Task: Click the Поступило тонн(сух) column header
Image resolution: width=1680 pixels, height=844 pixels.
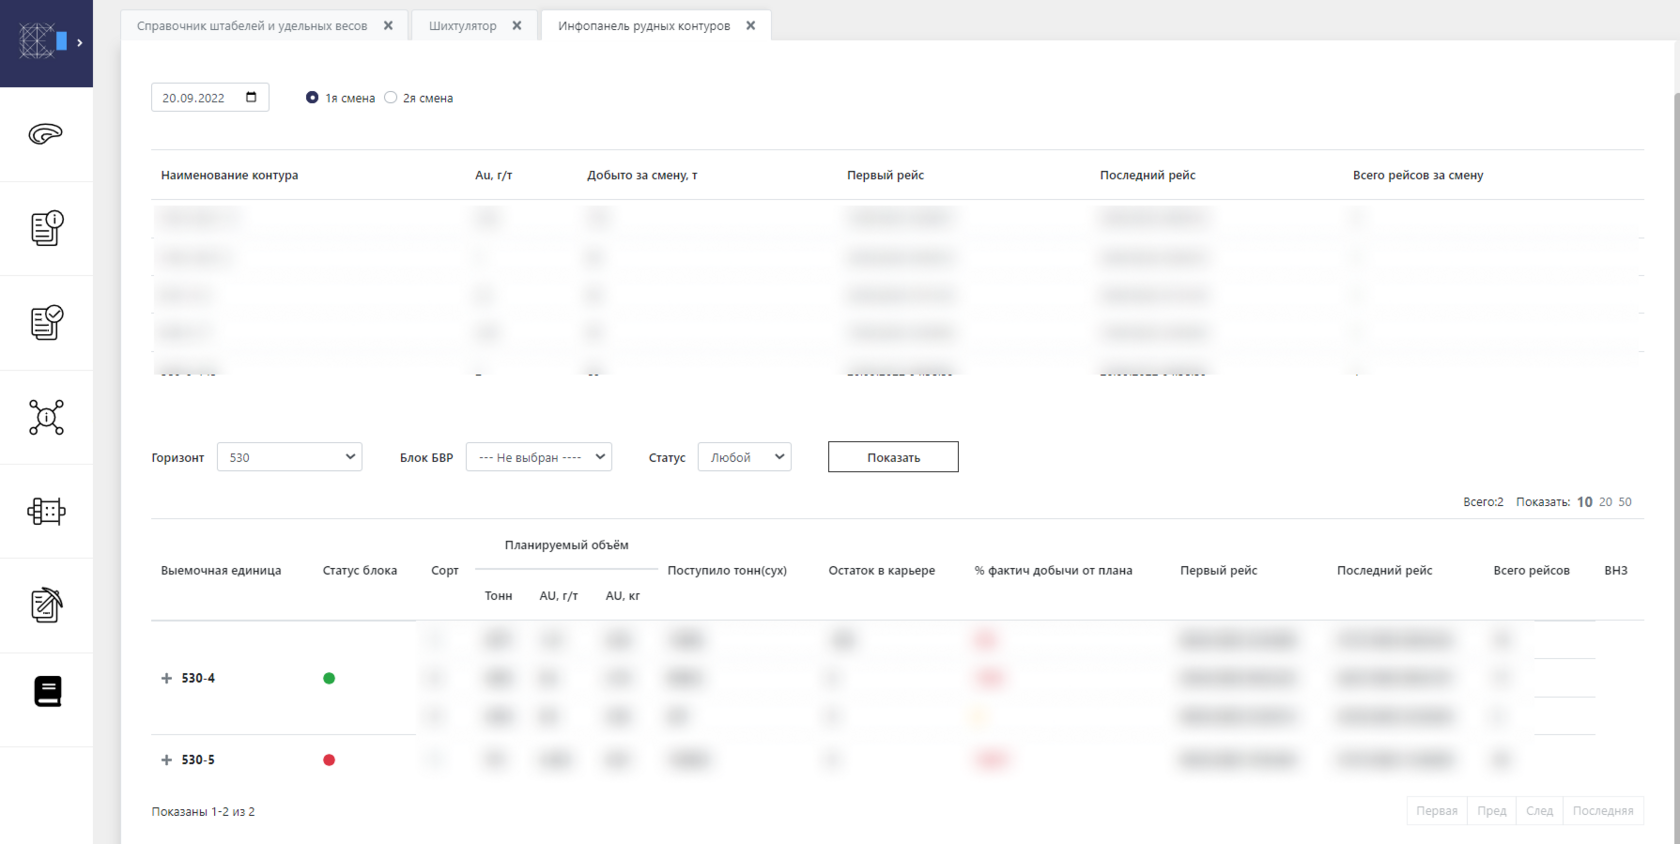Action: coord(727,570)
